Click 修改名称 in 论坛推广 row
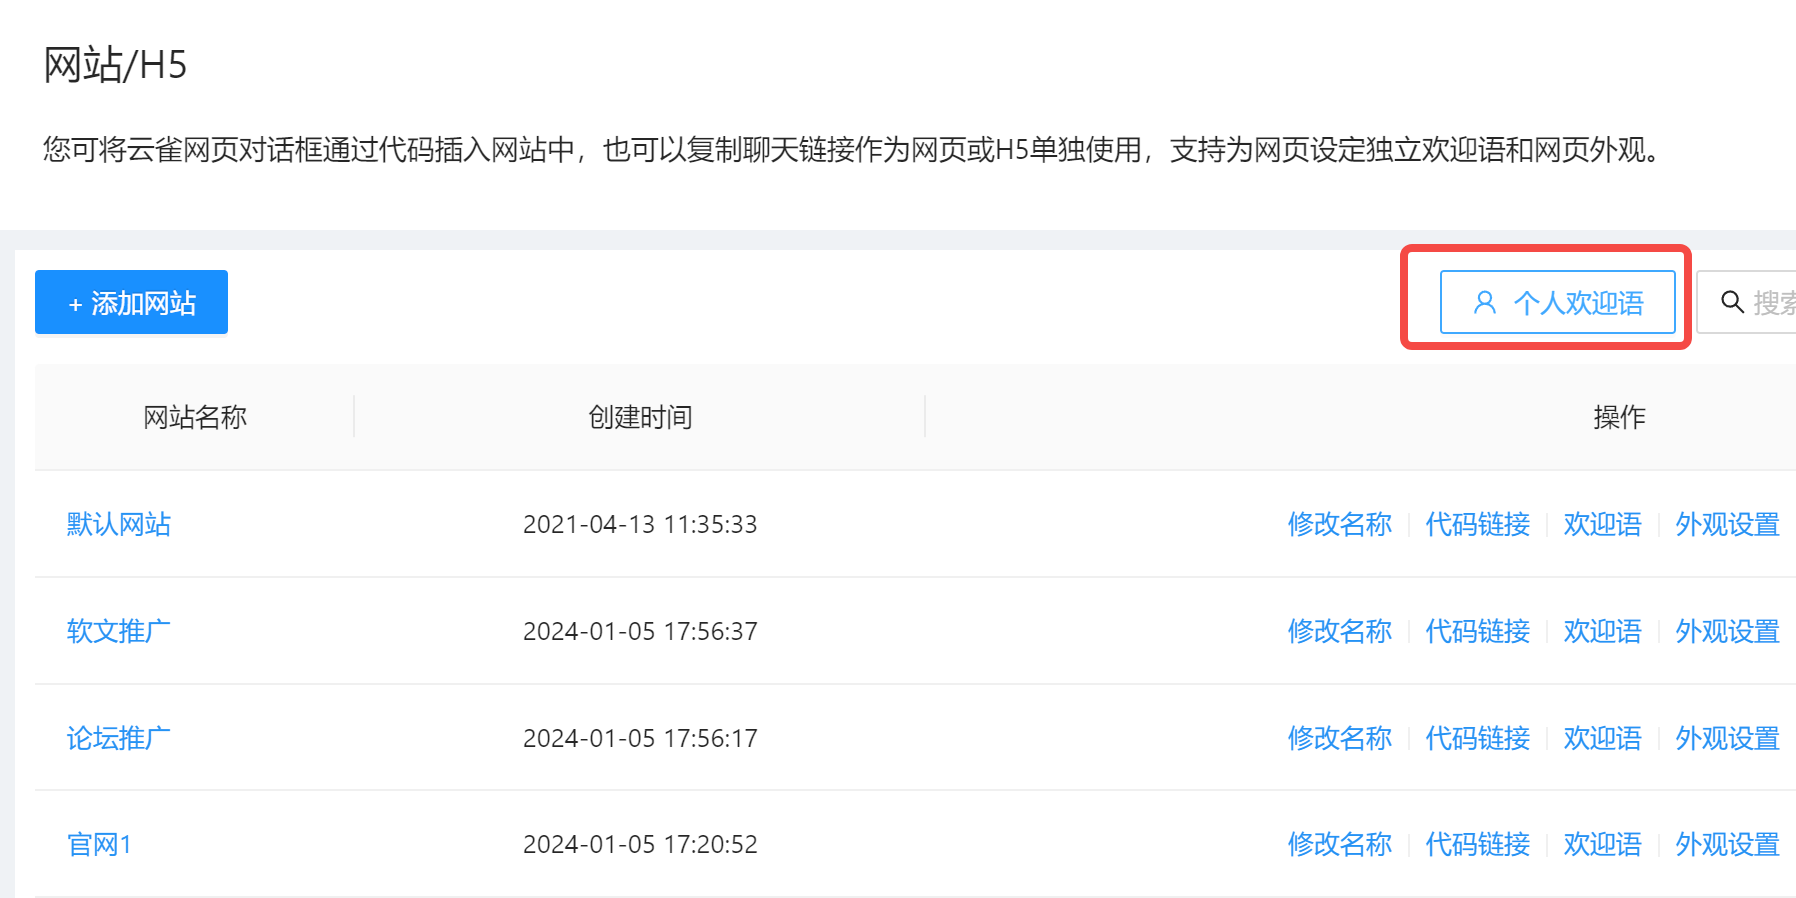Viewport: 1796px width, 898px height. point(1339,738)
